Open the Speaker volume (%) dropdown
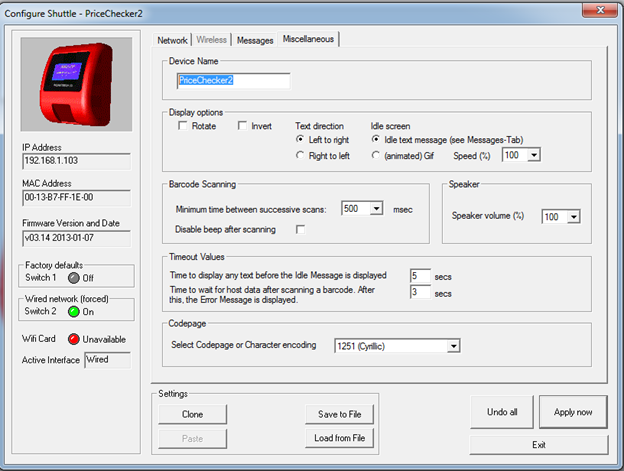The image size is (624, 471). [x=573, y=217]
